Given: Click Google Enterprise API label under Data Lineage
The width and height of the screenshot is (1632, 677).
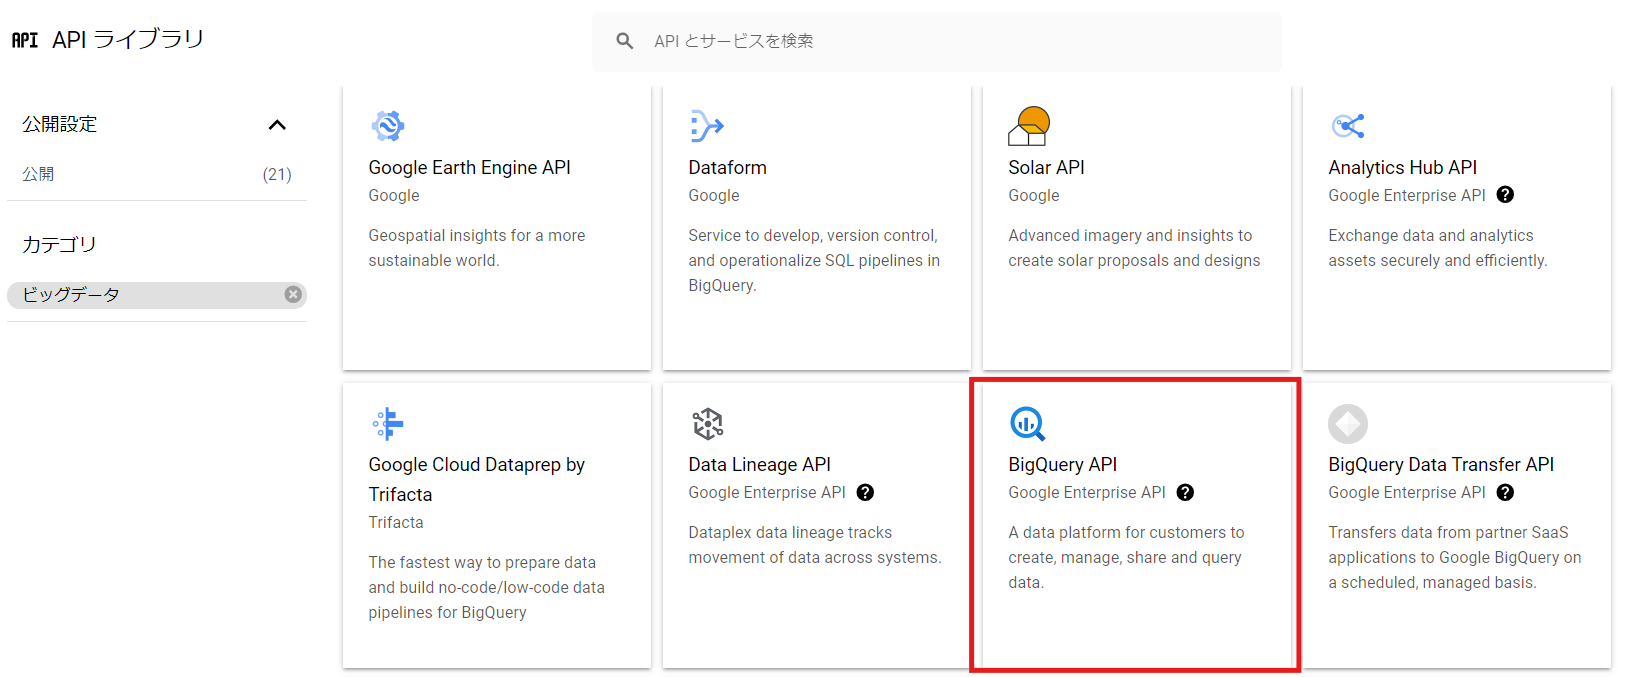Looking at the screenshot, I should click(767, 492).
